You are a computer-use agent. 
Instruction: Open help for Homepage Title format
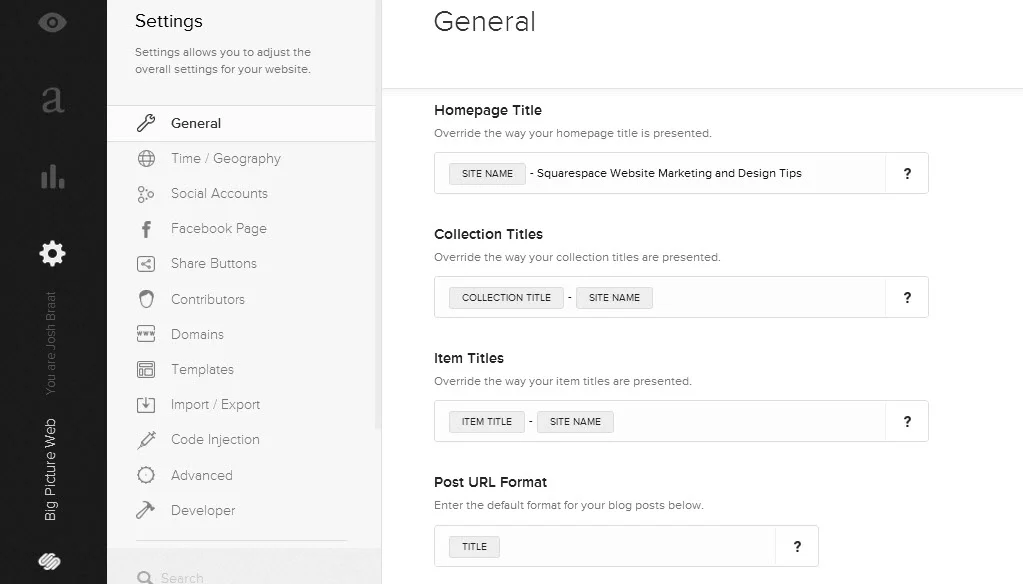click(906, 173)
